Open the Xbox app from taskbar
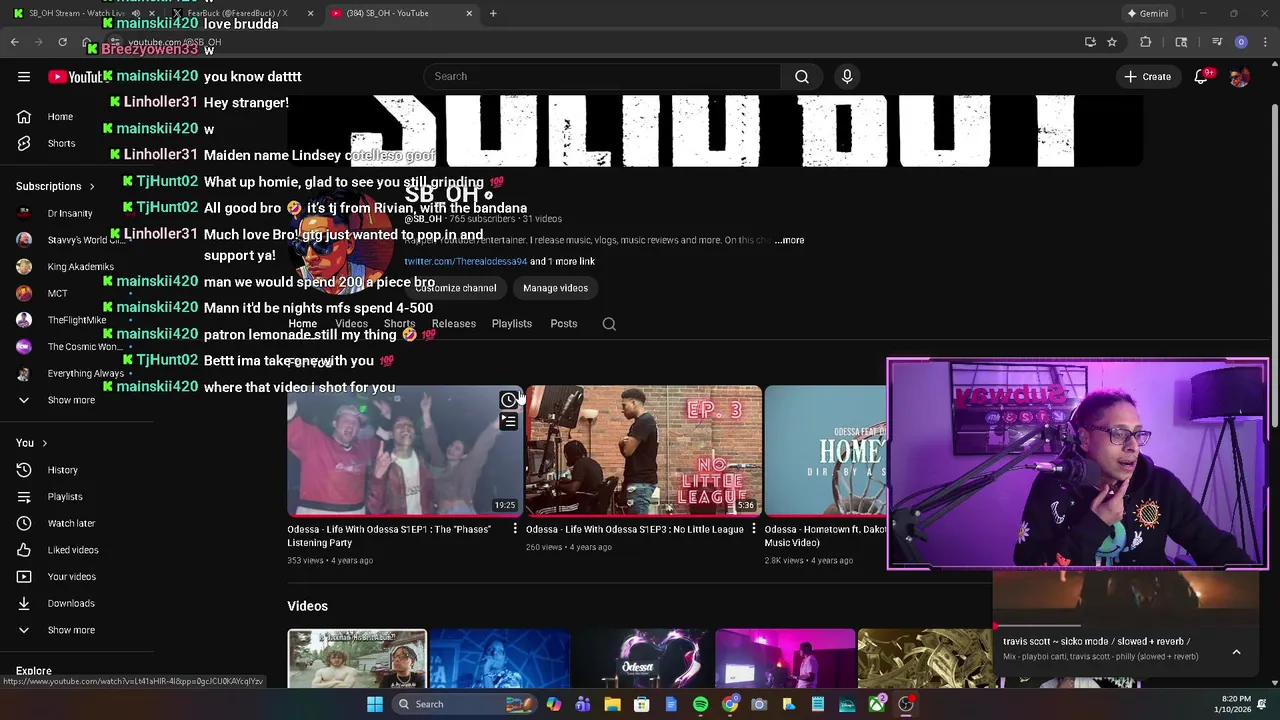The width and height of the screenshot is (1280, 720). point(876,704)
